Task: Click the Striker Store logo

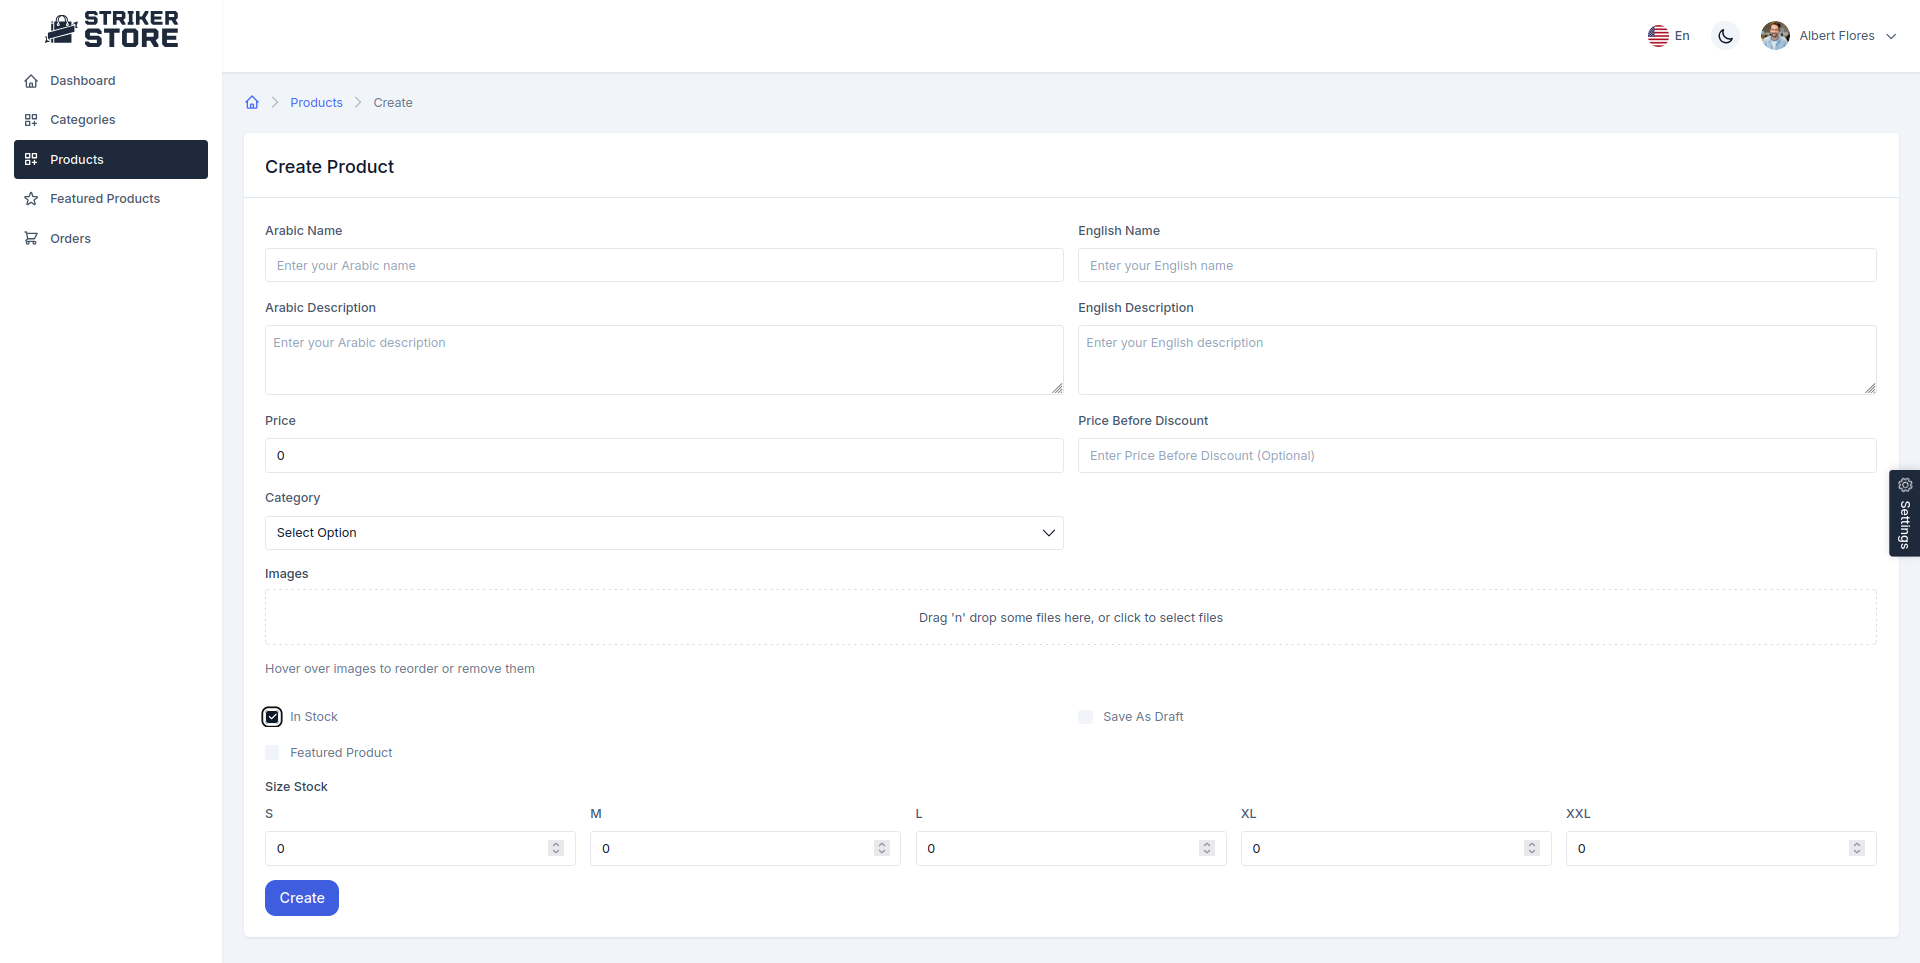Action: pyautogui.click(x=111, y=30)
